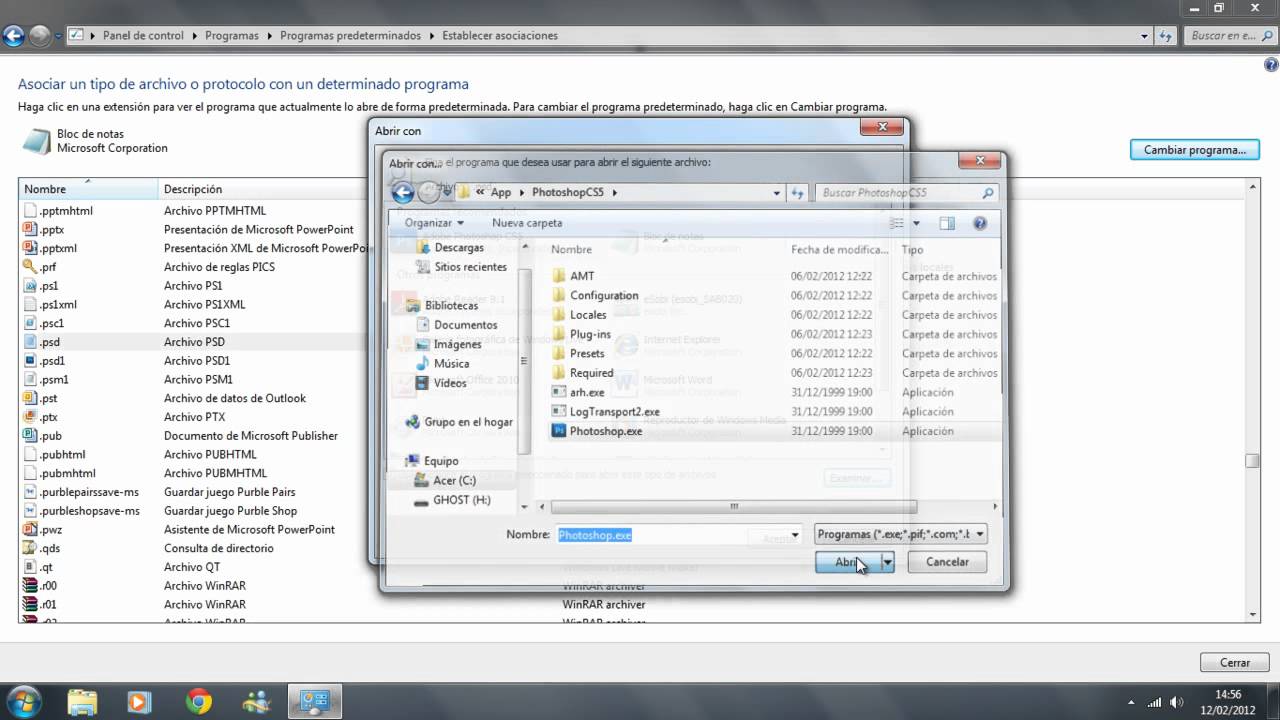Open Windows Explorer from taskbar

point(83,702)
